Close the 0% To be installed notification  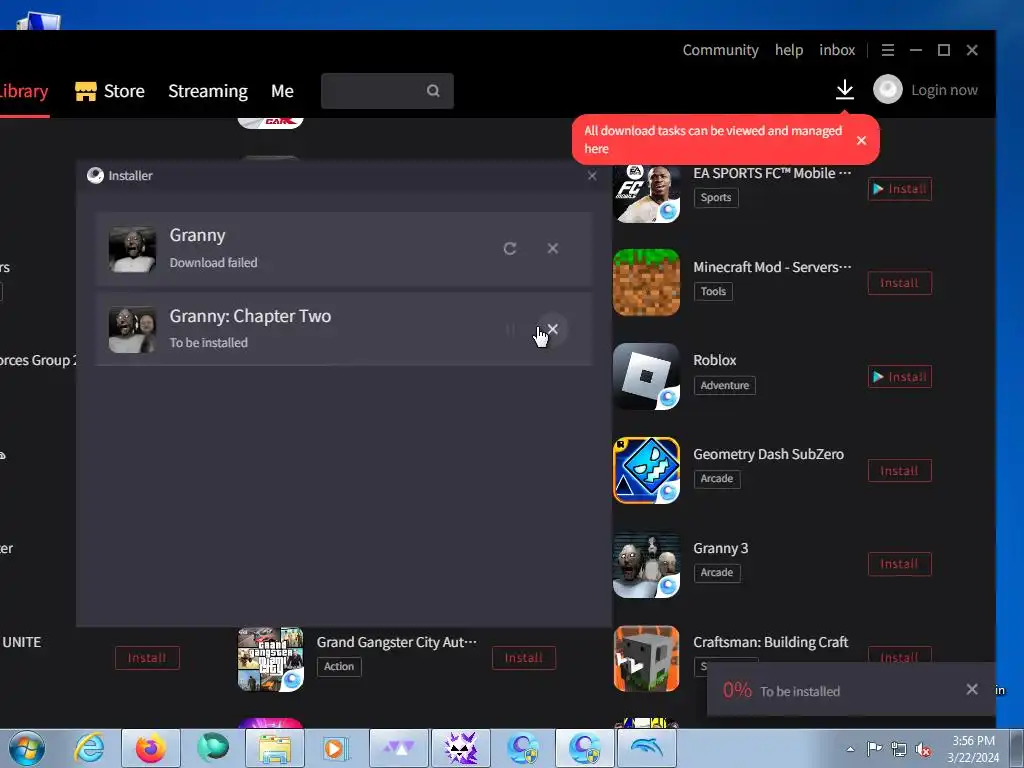coord(972,689)
